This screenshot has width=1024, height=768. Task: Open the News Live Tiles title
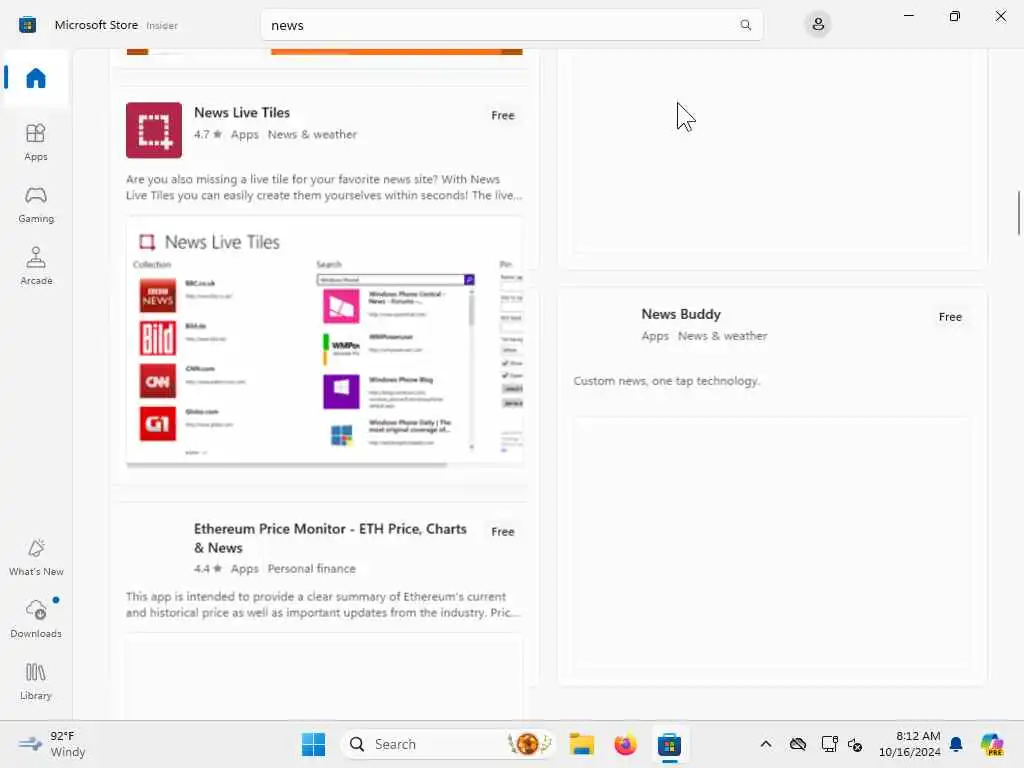(242, 112)
